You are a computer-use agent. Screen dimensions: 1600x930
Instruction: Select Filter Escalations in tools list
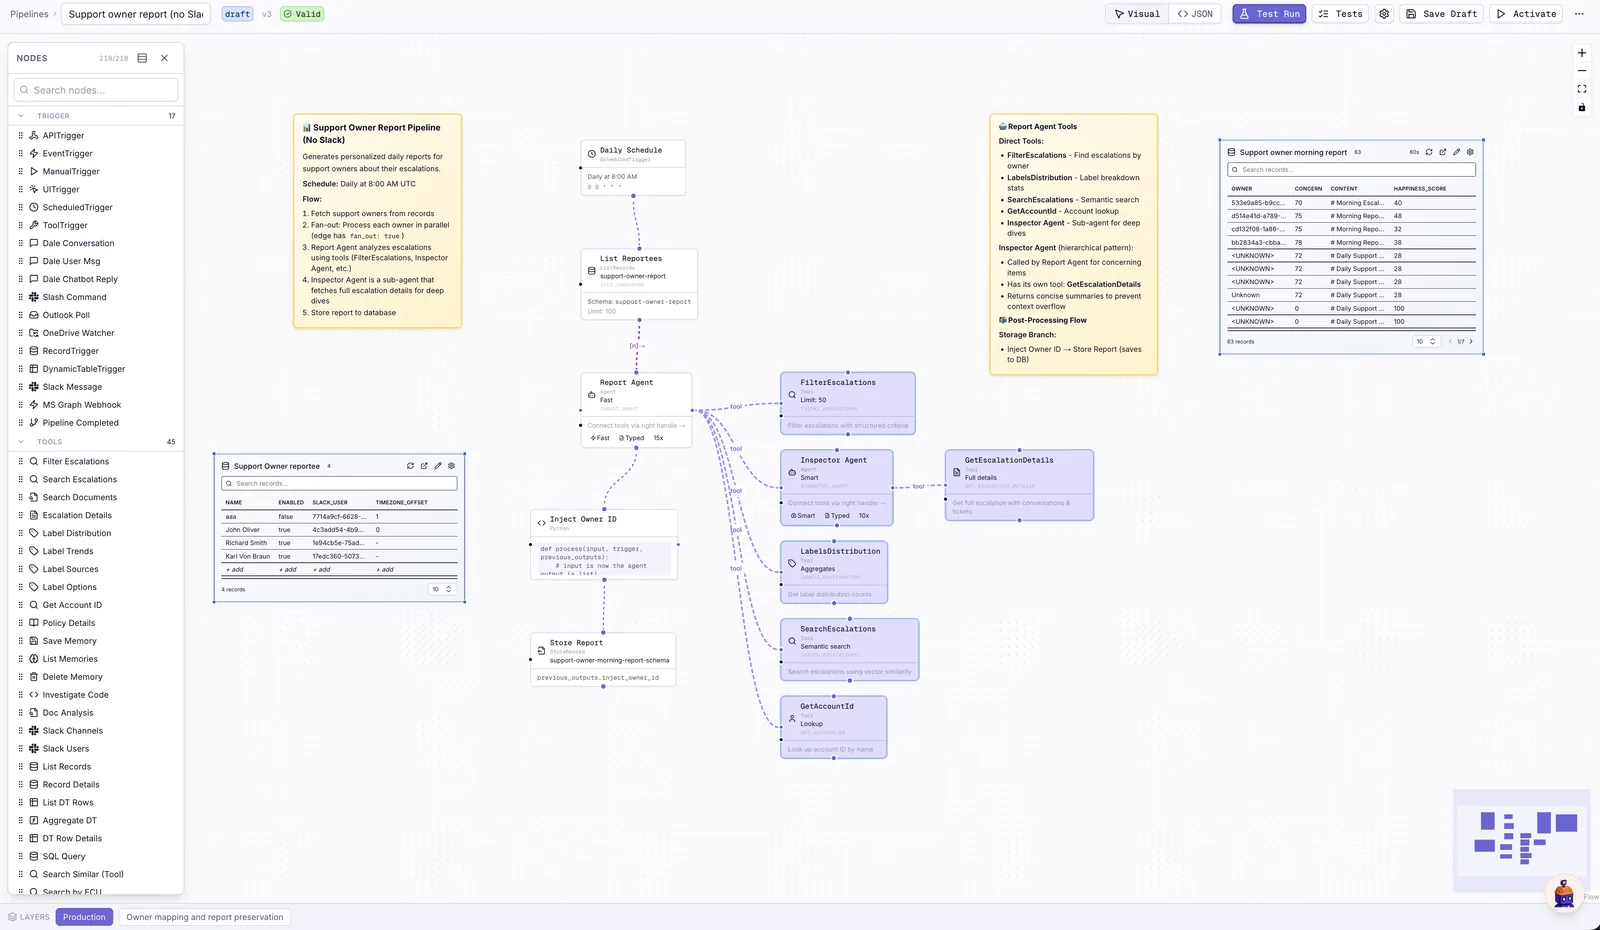click(96, 462)
